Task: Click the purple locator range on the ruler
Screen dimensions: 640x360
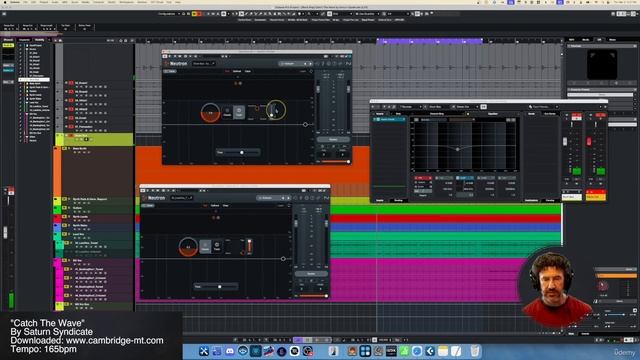Action: point(429,41)
